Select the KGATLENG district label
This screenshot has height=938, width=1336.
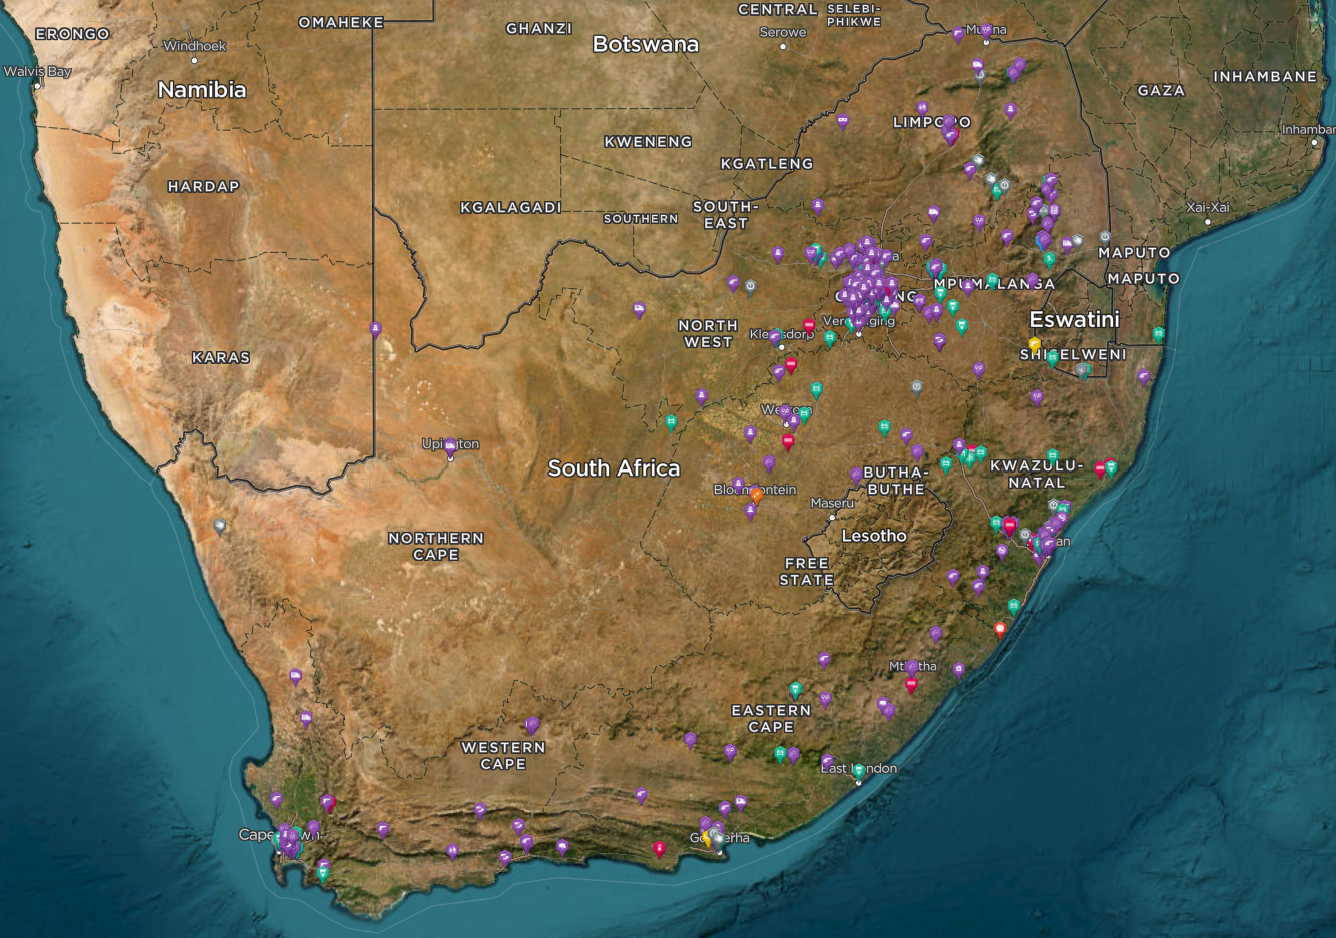click(x=767, y=163)
